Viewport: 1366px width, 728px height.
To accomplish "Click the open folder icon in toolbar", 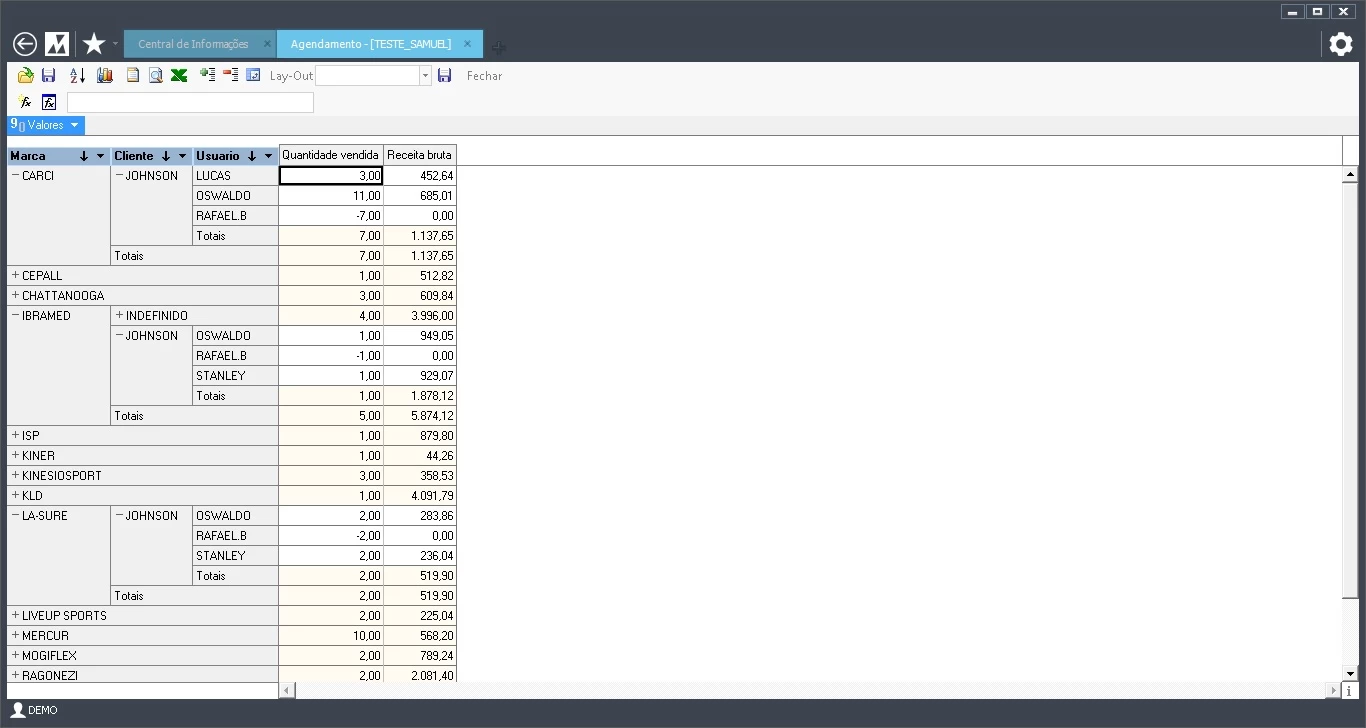I will [26, 76].
